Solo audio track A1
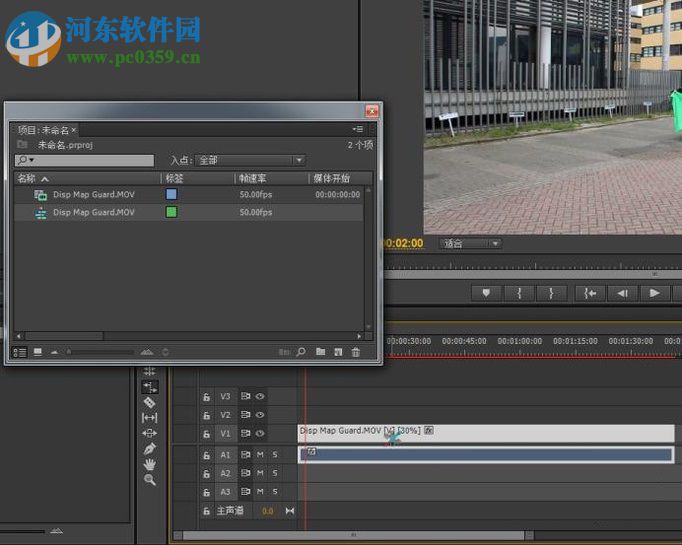682x545 pixels. pos(275,455)
